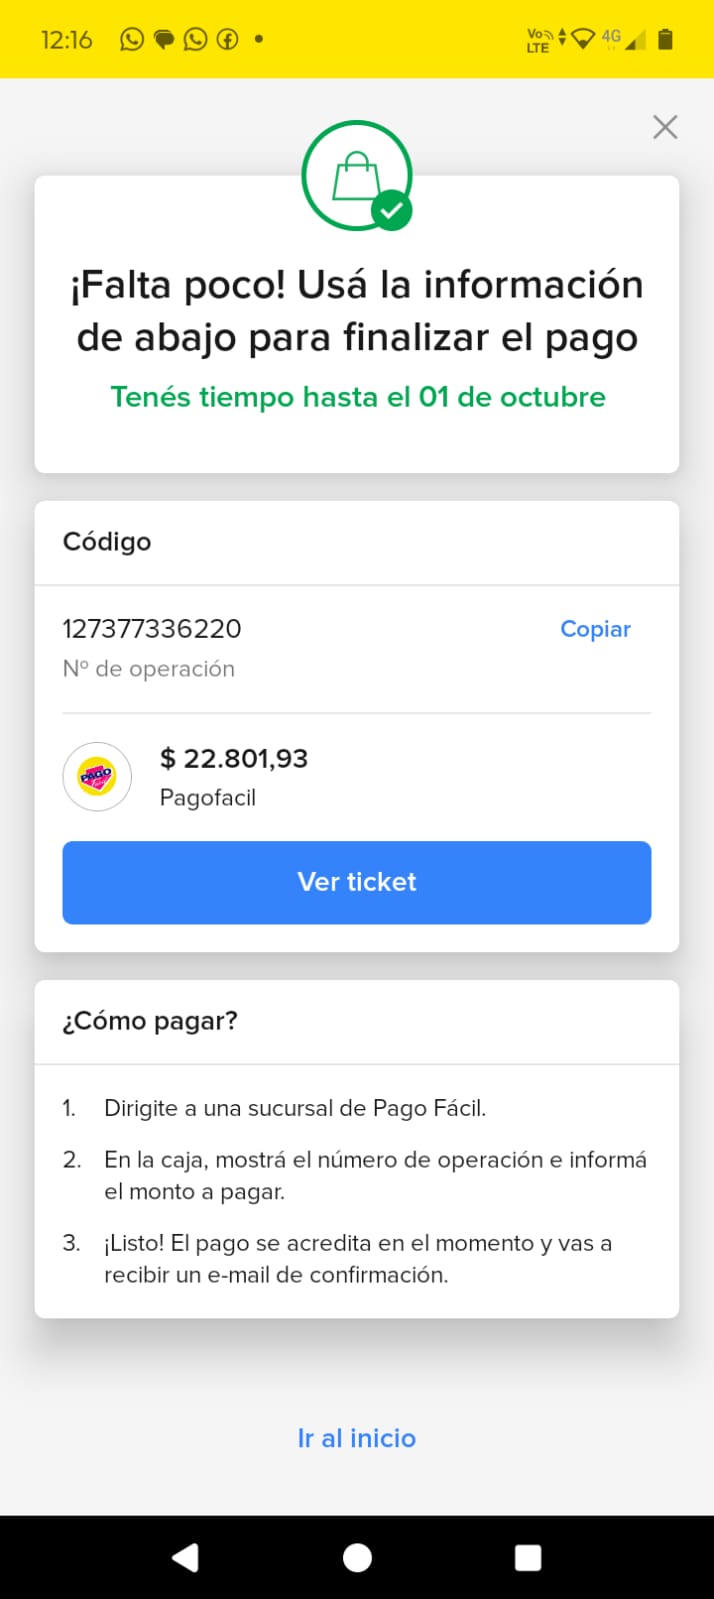The width and height of the screenshot is (714, 1599).
Task: Select the operation number 127377336220
Action: (152, 629)
